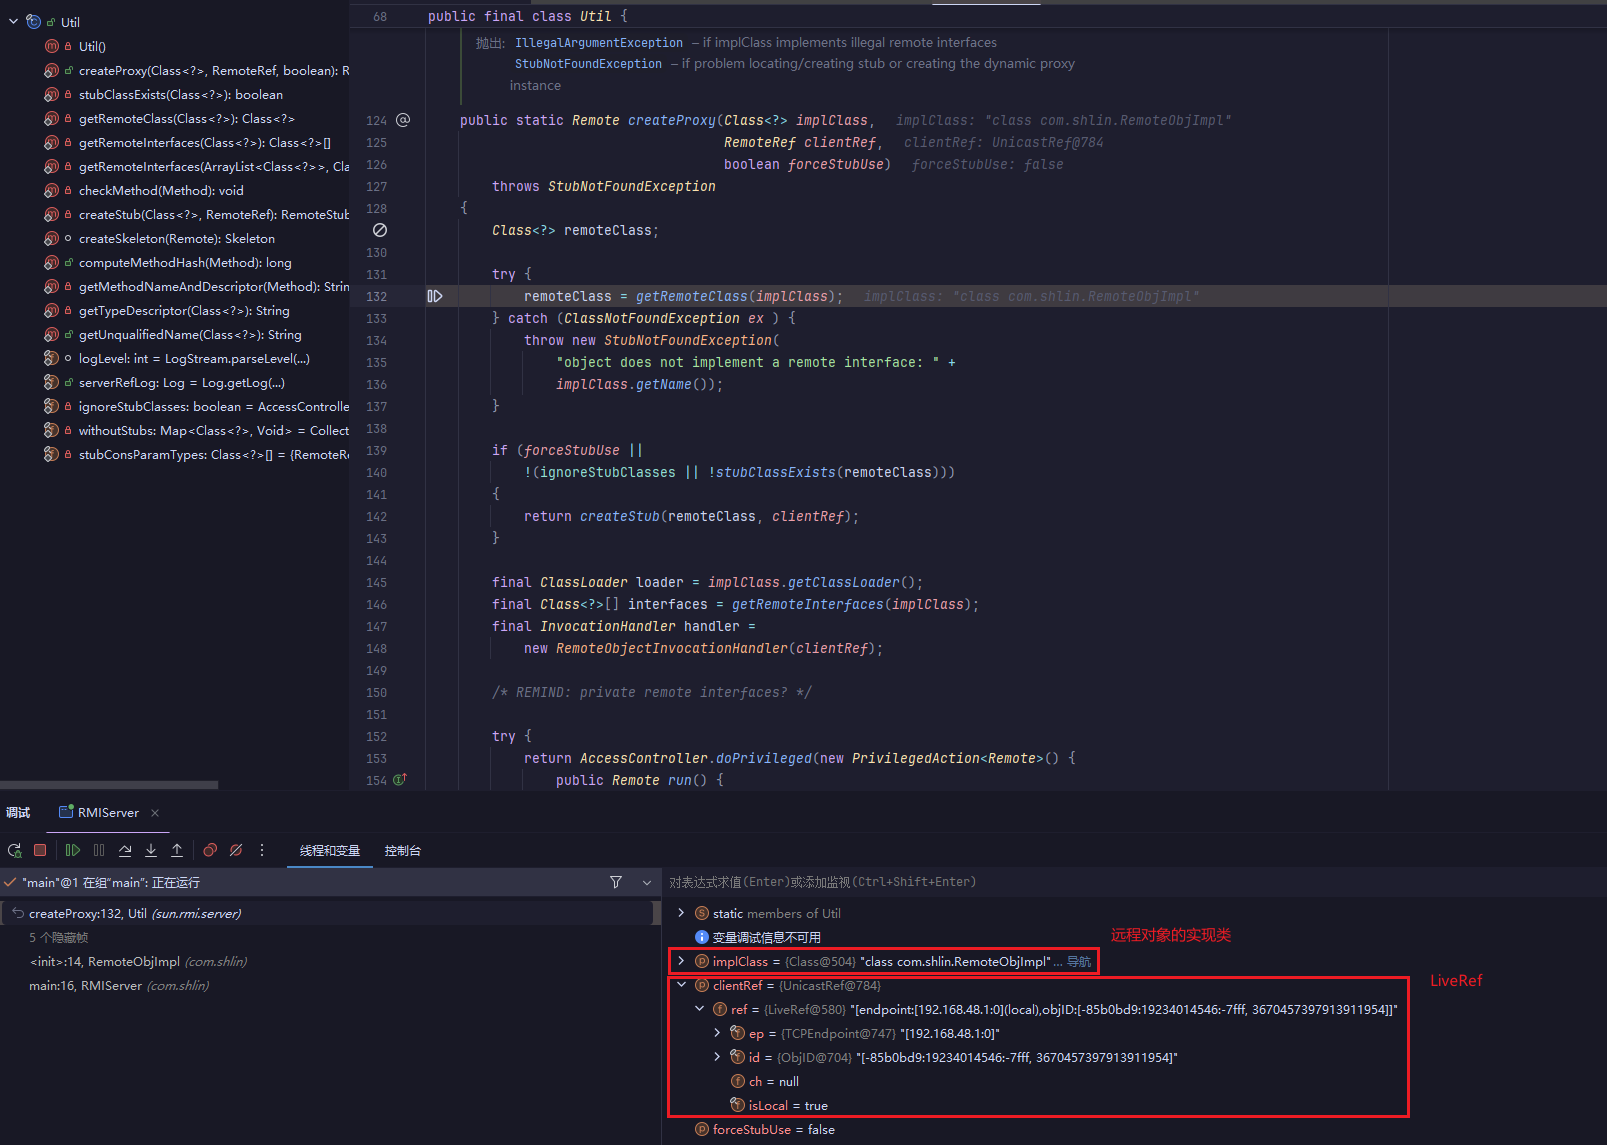Click the 导航 link for implClass
This screenshot has height=1145, width=1607.
pyautogui.click(x=1079, y=962)
